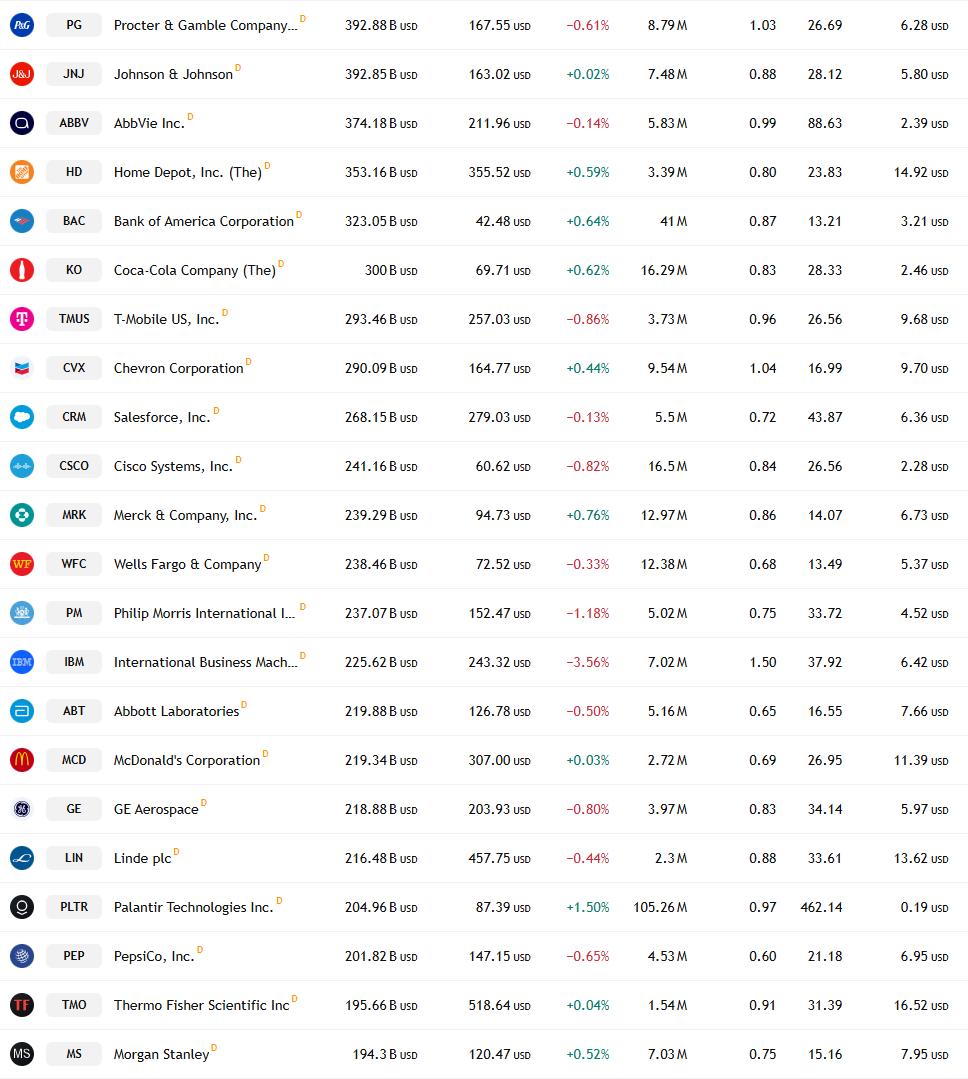Click Thermo Fisher's 518.64 USD price
968x1079 pixels.
499,1005
